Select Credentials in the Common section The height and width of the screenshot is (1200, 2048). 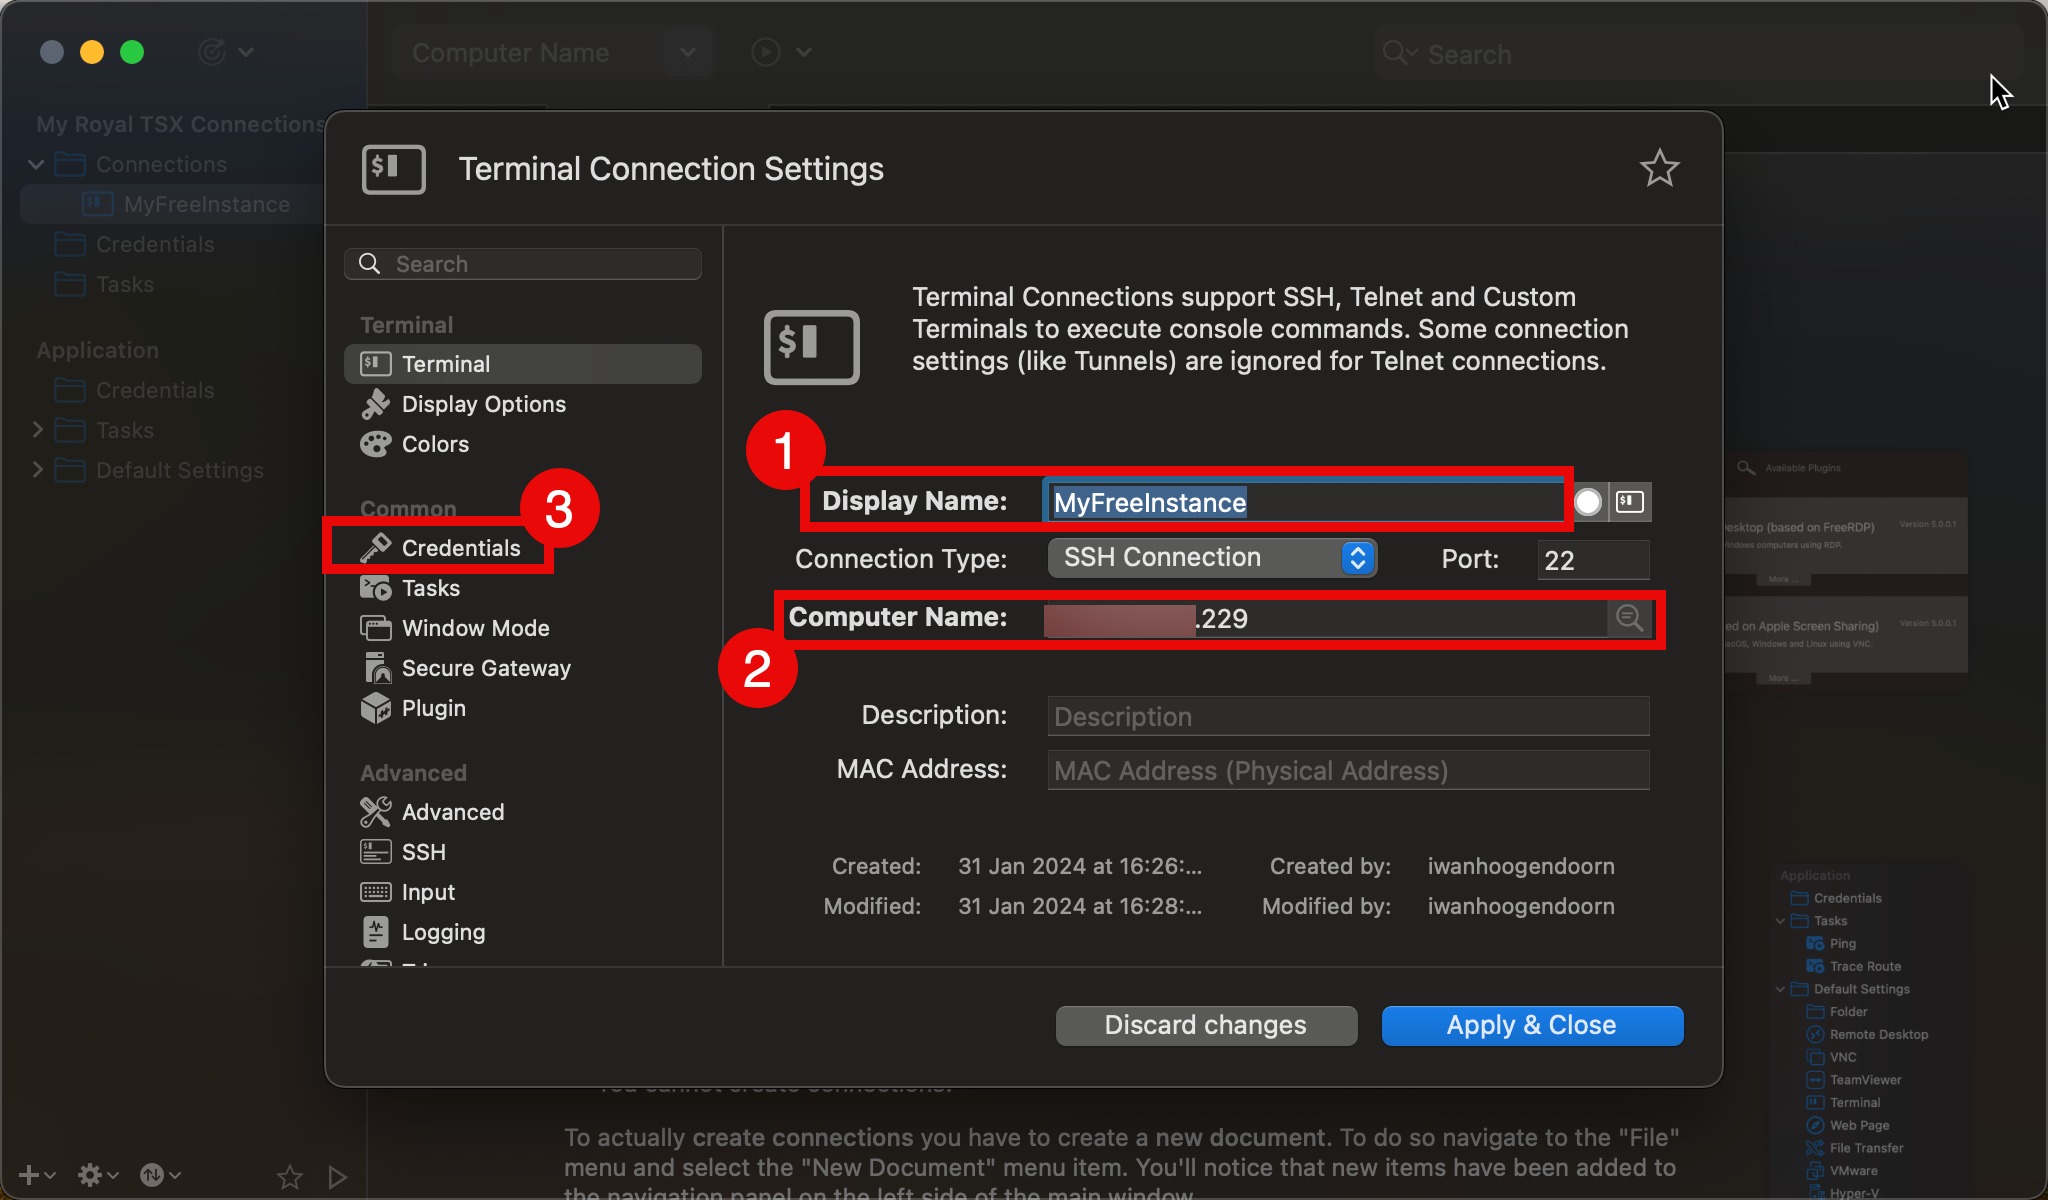(460, 548)
